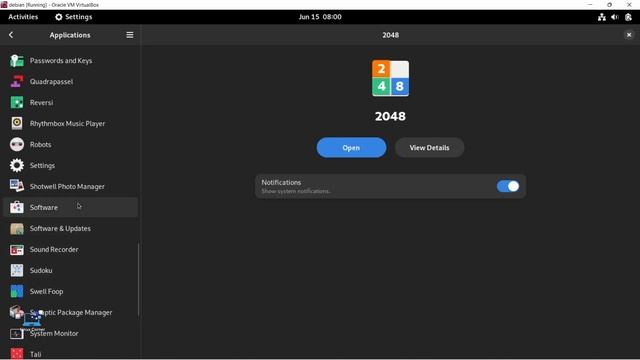Select the Software & Updates label
The width and height of the screenshot is (640, 360).
point(60,228)
